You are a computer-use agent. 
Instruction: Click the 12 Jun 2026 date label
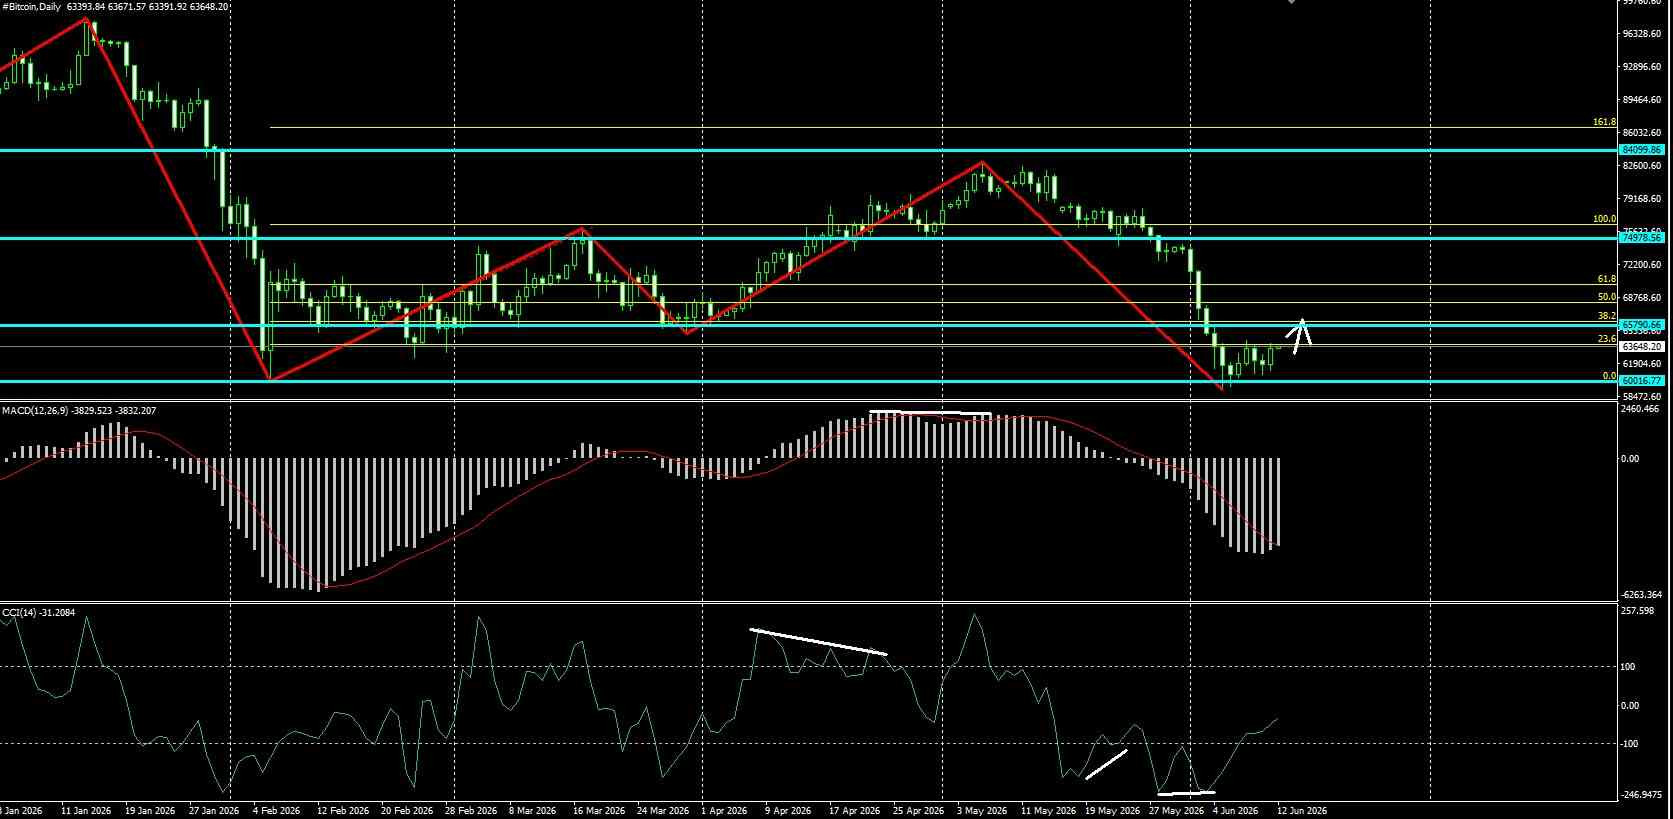pos(1301,811)
